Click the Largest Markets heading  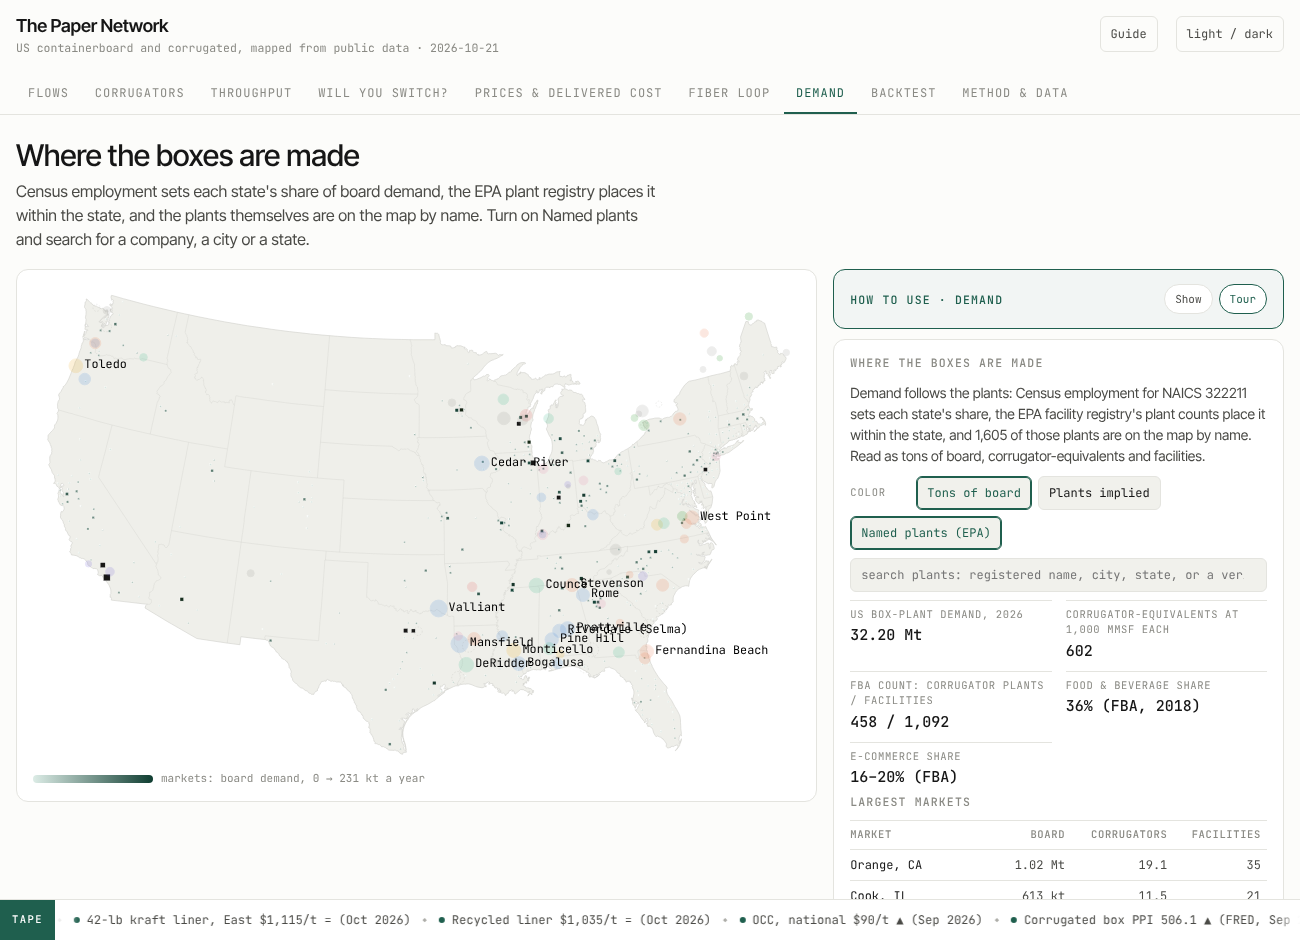coord(910,802)
